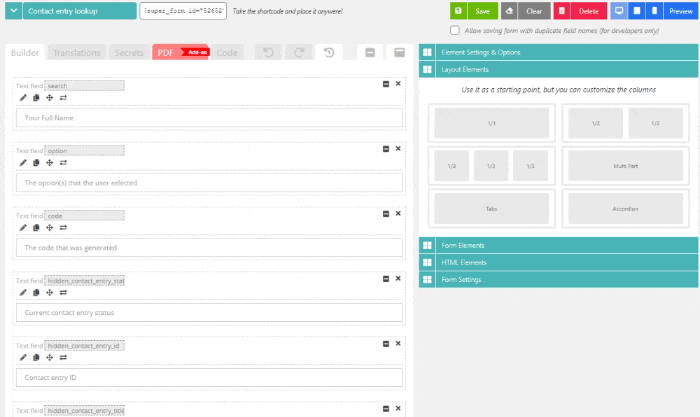The image size is (700, 417).
Task: Edit the form title Contact entry lookup
Action: coord(79,11)
